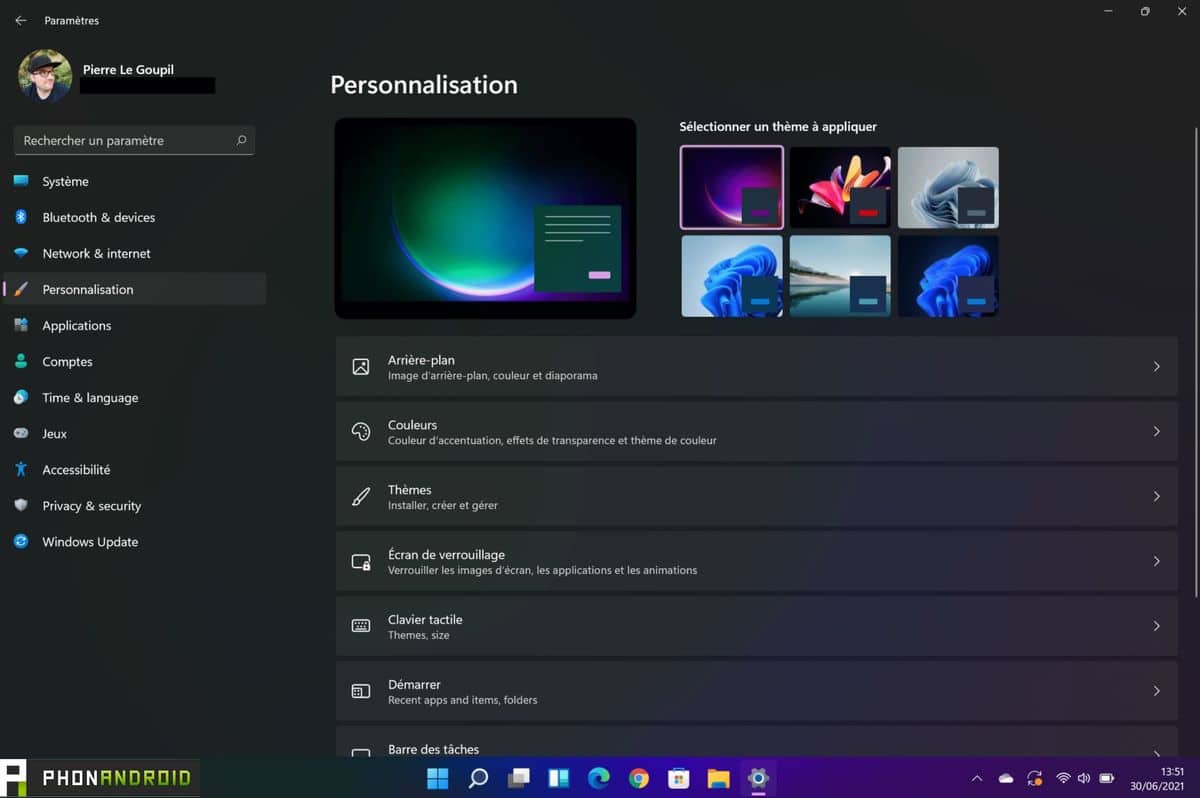Click the Settings gear icon on taskbar

758,778
